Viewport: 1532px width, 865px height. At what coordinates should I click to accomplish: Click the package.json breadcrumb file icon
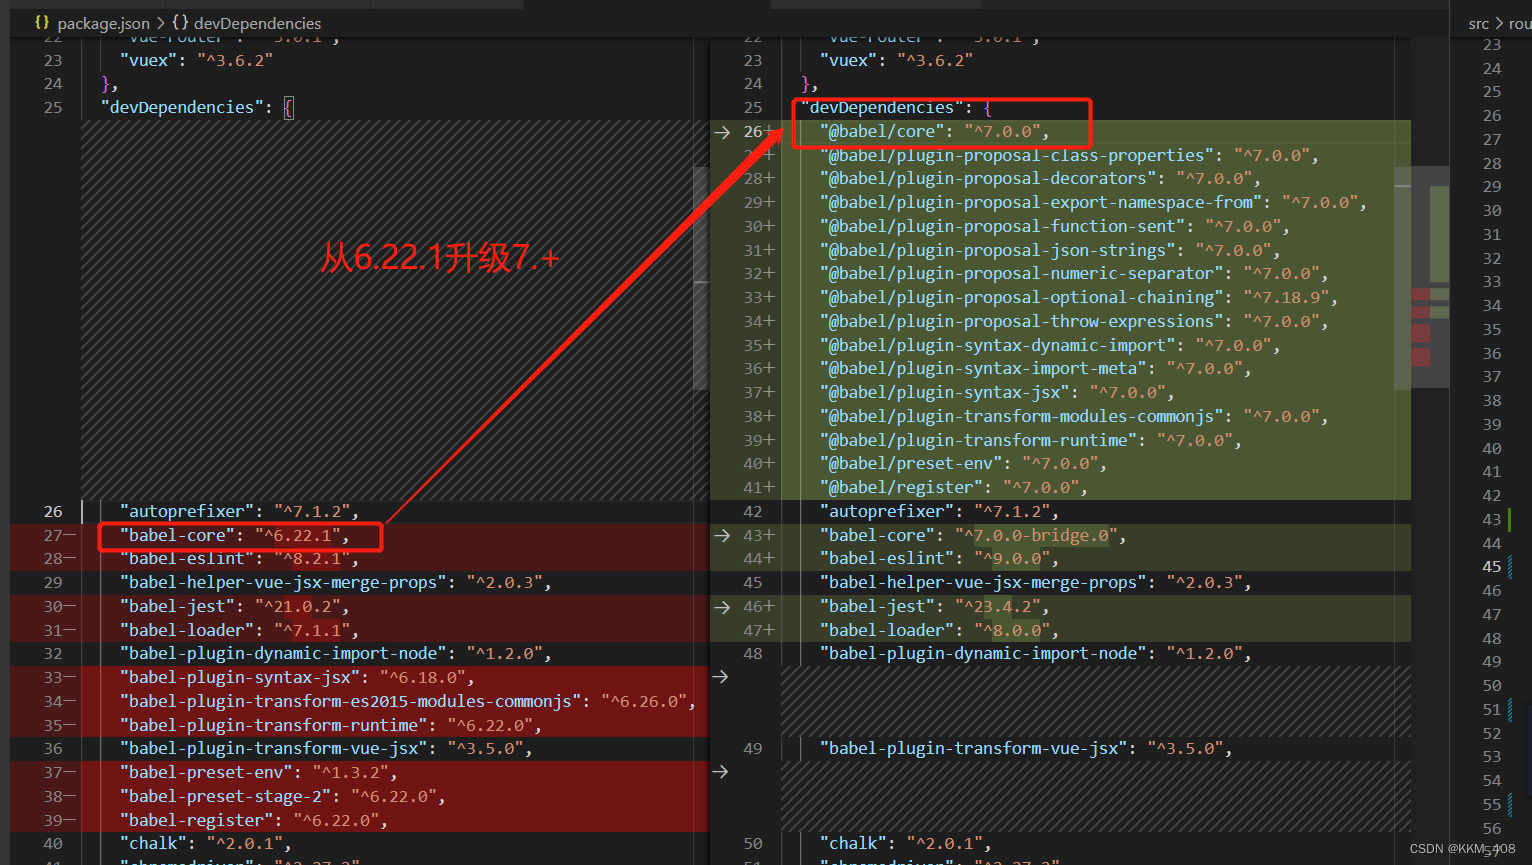pyautogui.click(x=42, y=22)
